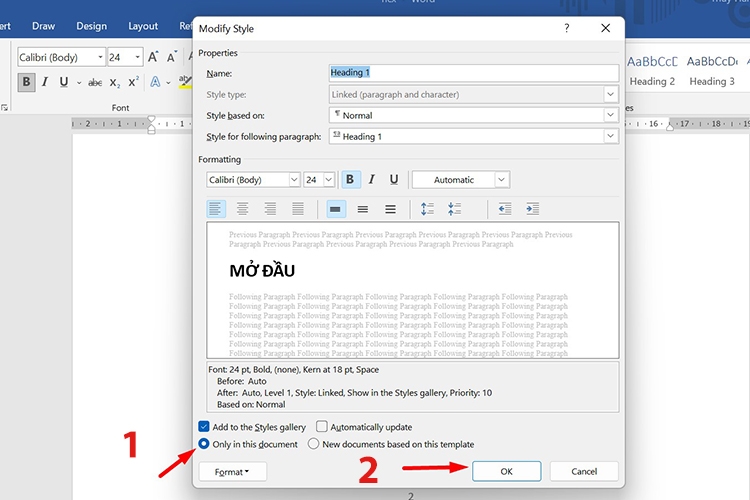Increase indent in the dialog

pos(532,209)
